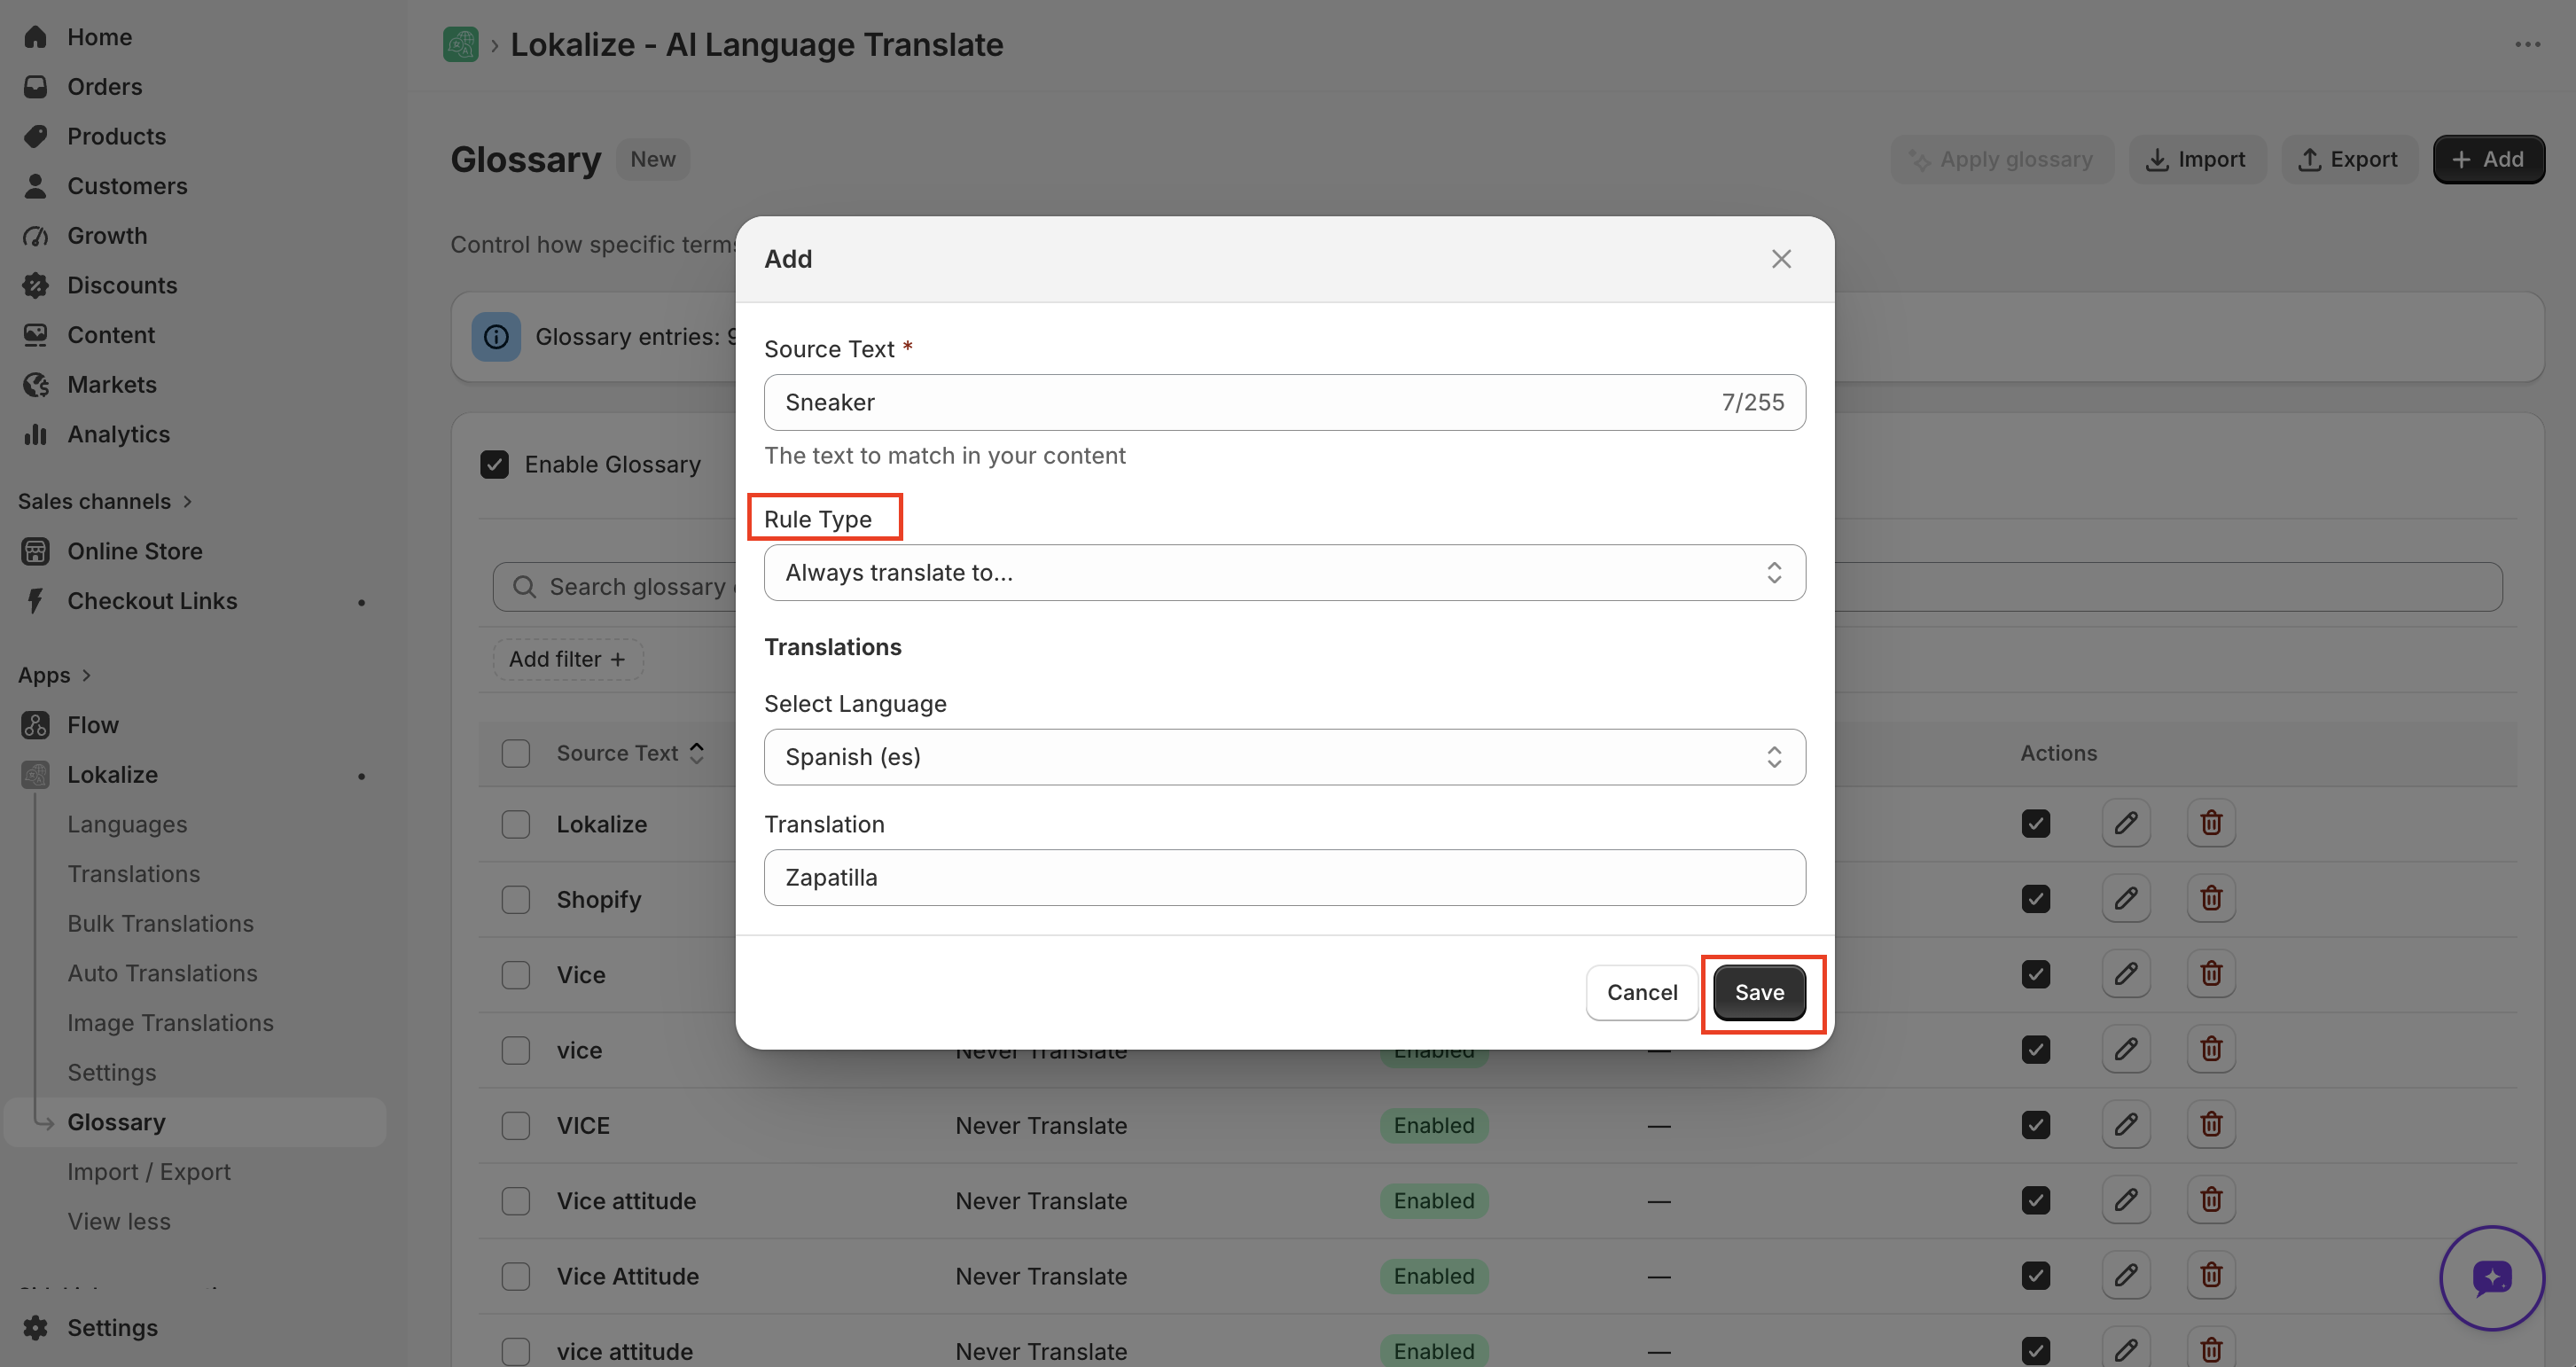
Task: Open Image Translations submenu item
Action: pyautogui.click(x=170, y=1023)
